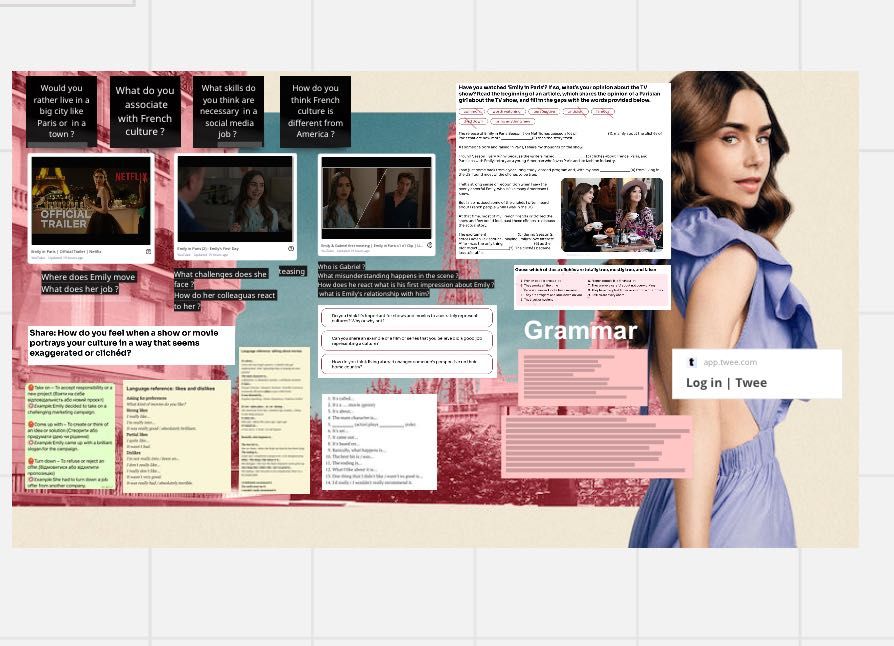
Task: Select the 'Have you watched Emily in Paris' worksheet
Action: pyautogui.click(x=563, y=170)
